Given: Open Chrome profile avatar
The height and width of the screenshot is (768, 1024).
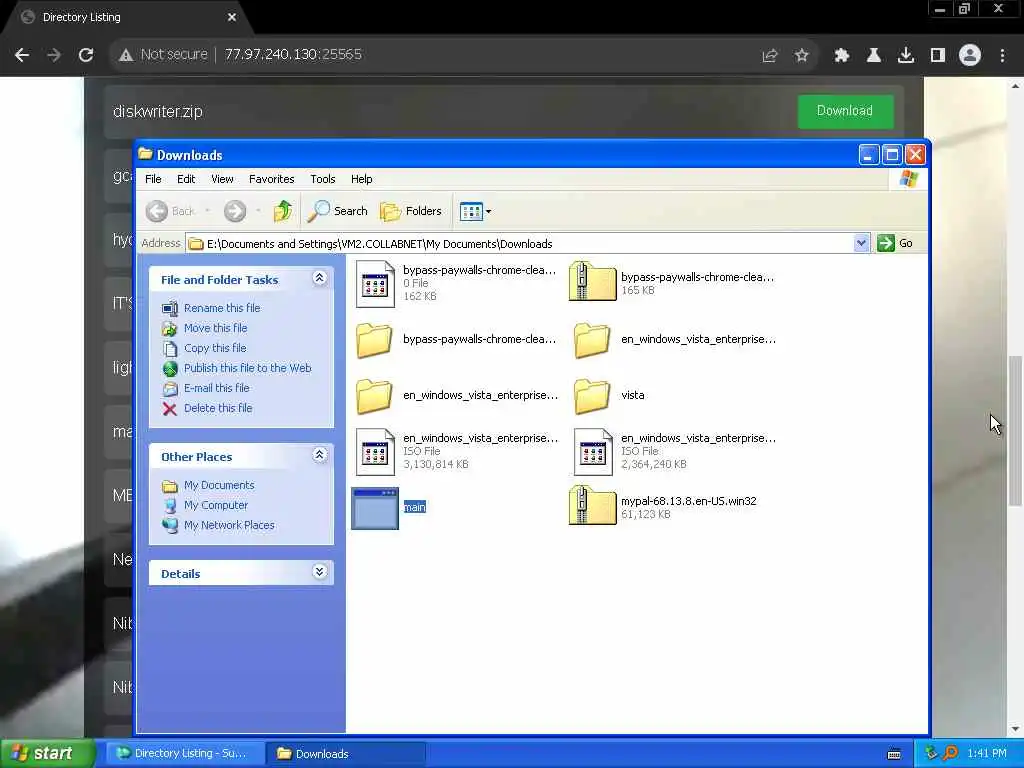Looking at the screenshot, I should [970, 56].
